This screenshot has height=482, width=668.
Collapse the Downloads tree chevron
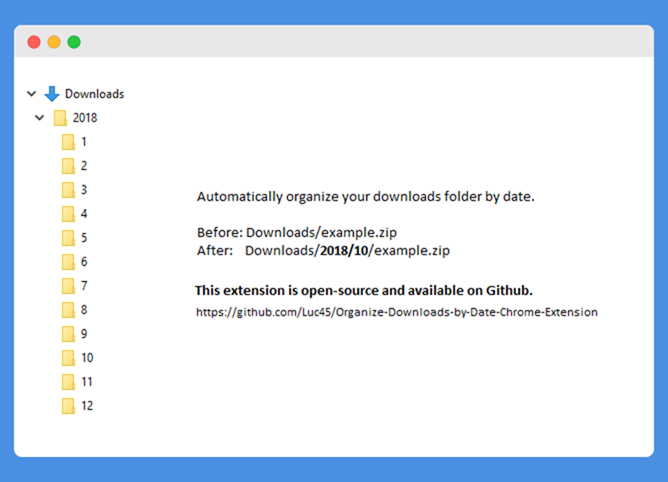pyautogui.click(x=32, y=94)
